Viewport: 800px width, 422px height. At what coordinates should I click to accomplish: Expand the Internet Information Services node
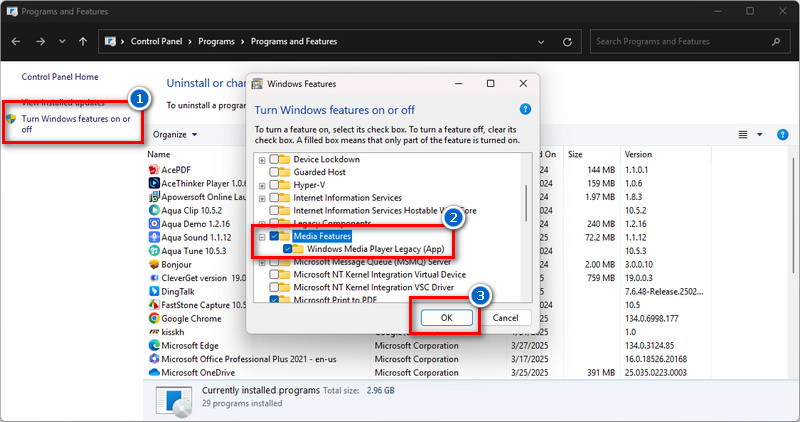point(262,198)
